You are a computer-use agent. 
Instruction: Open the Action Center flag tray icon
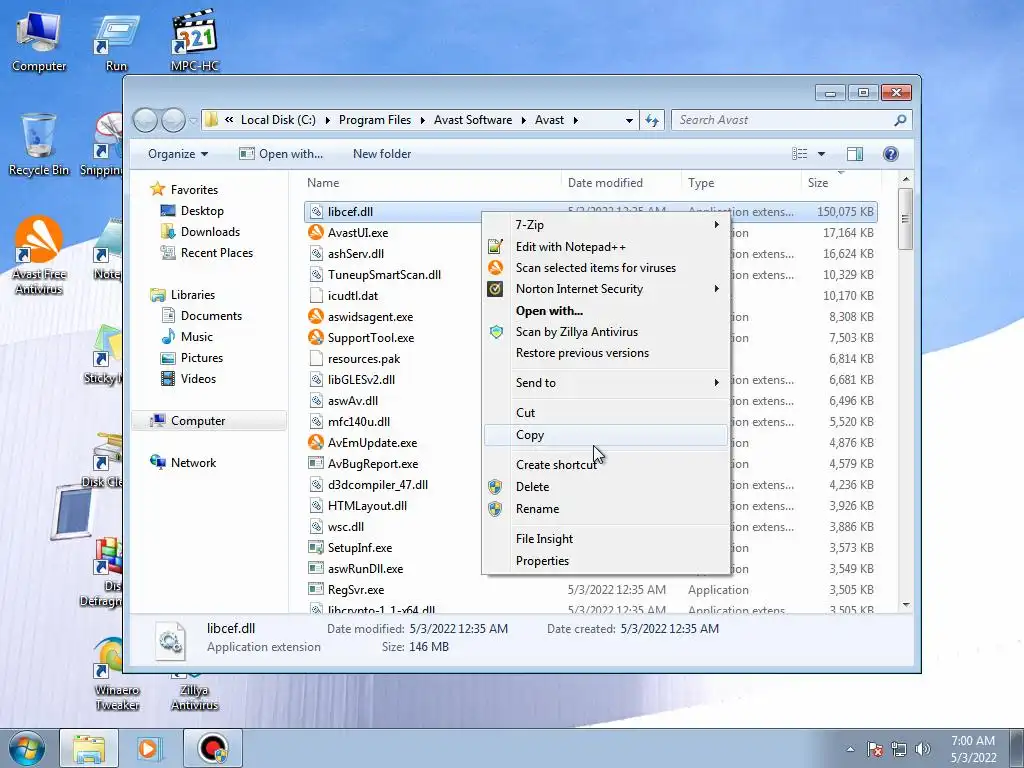pyautogui.click(x=875, y=749)
